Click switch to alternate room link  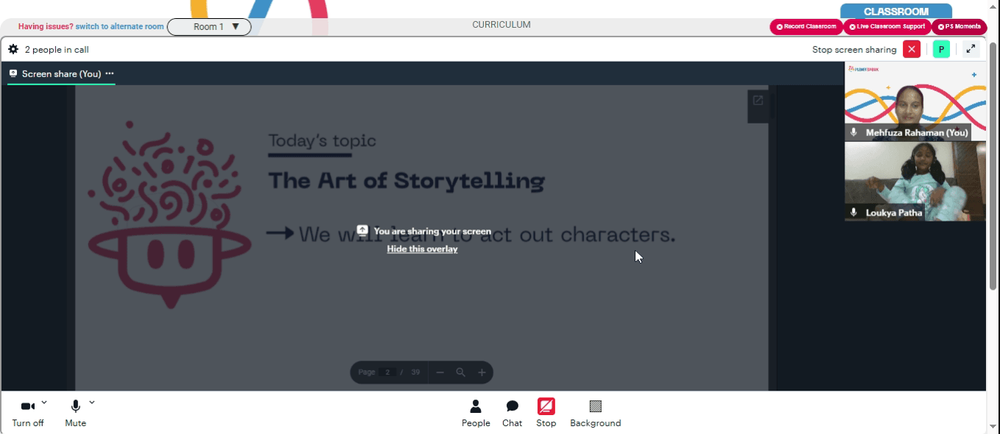click(119, 27)
